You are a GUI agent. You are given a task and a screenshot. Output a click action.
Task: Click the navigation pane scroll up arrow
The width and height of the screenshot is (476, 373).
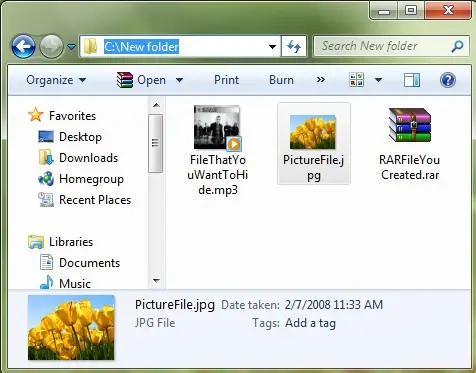[x=156, y=105]
